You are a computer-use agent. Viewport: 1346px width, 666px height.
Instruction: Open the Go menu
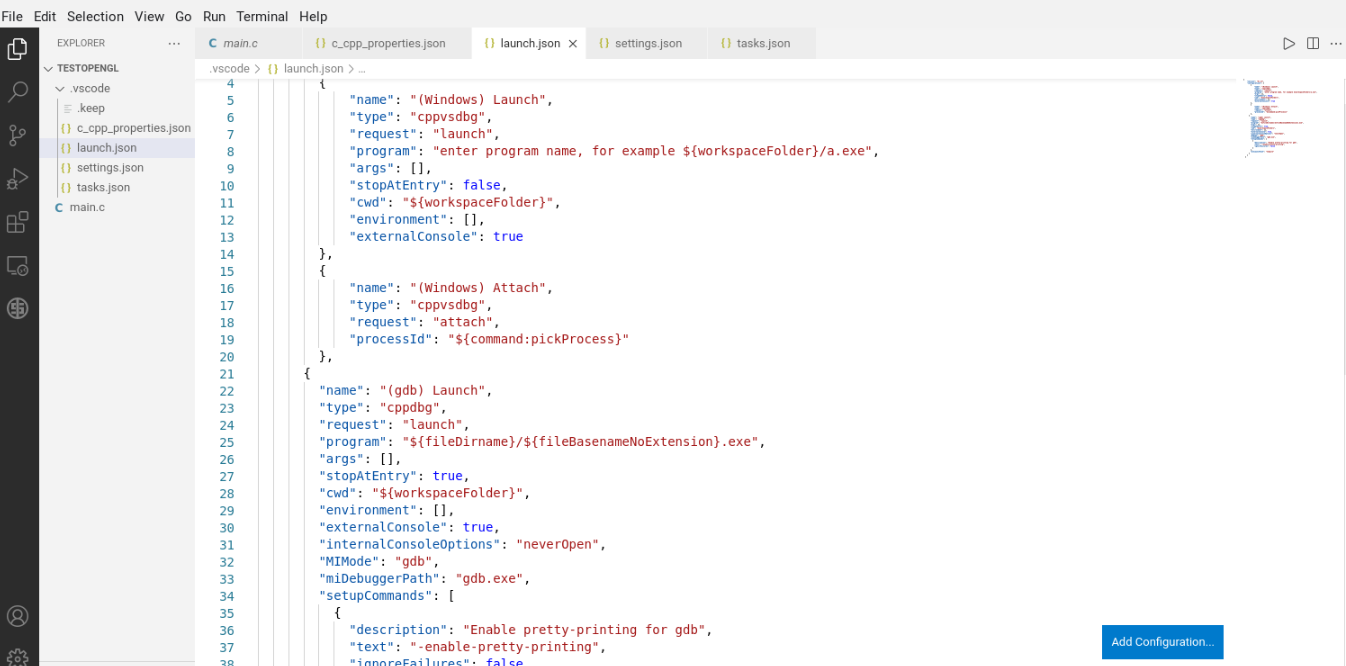click(184, 16)
